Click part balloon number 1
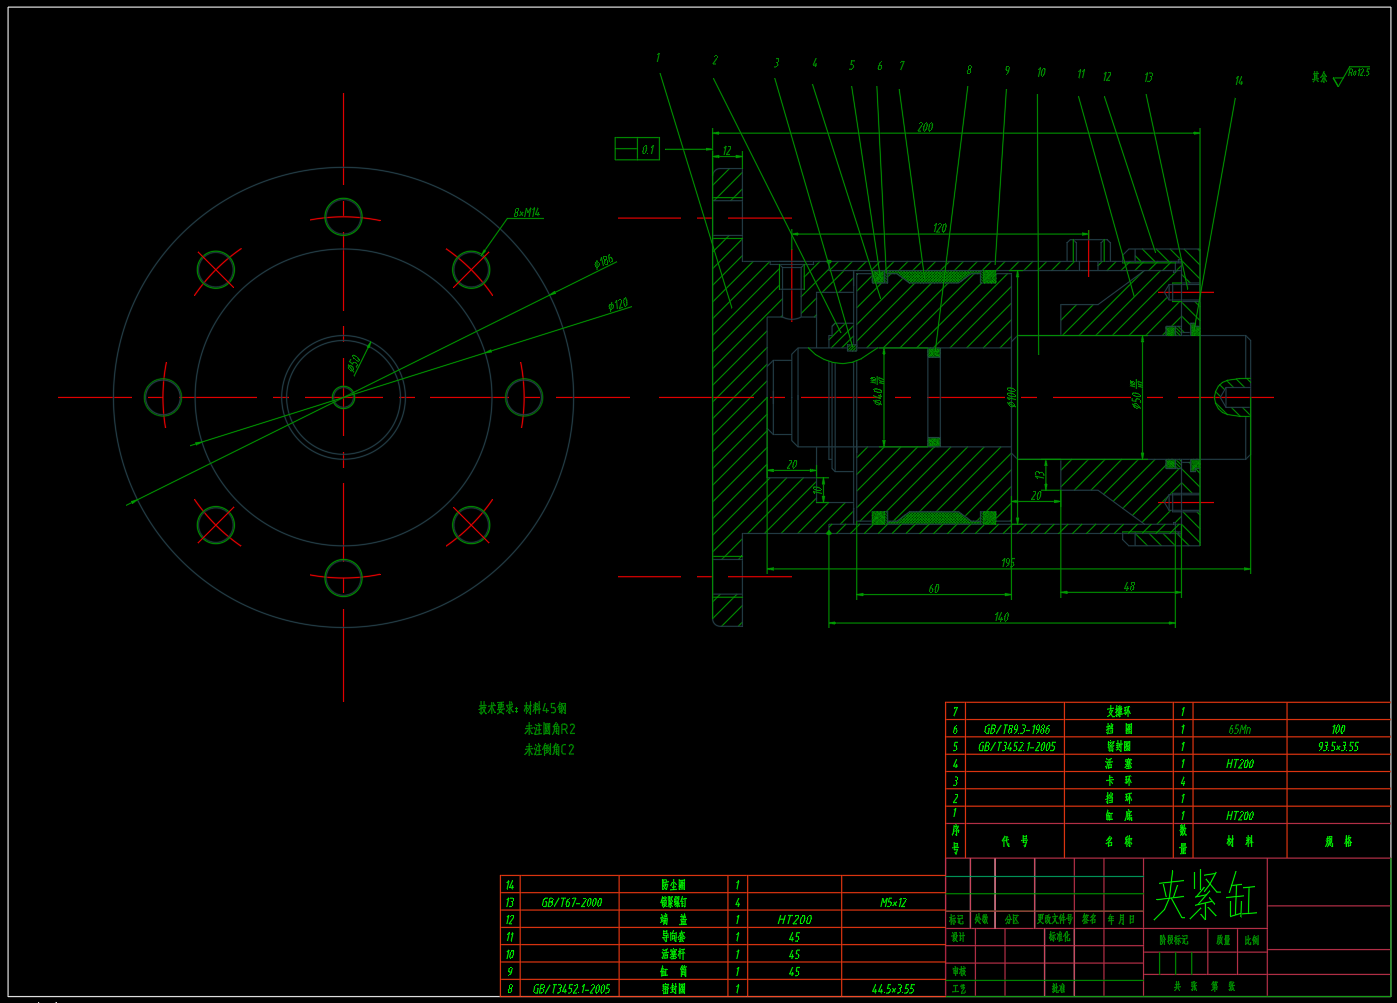Screen dimensions: 1397x1003 point(658,58)
